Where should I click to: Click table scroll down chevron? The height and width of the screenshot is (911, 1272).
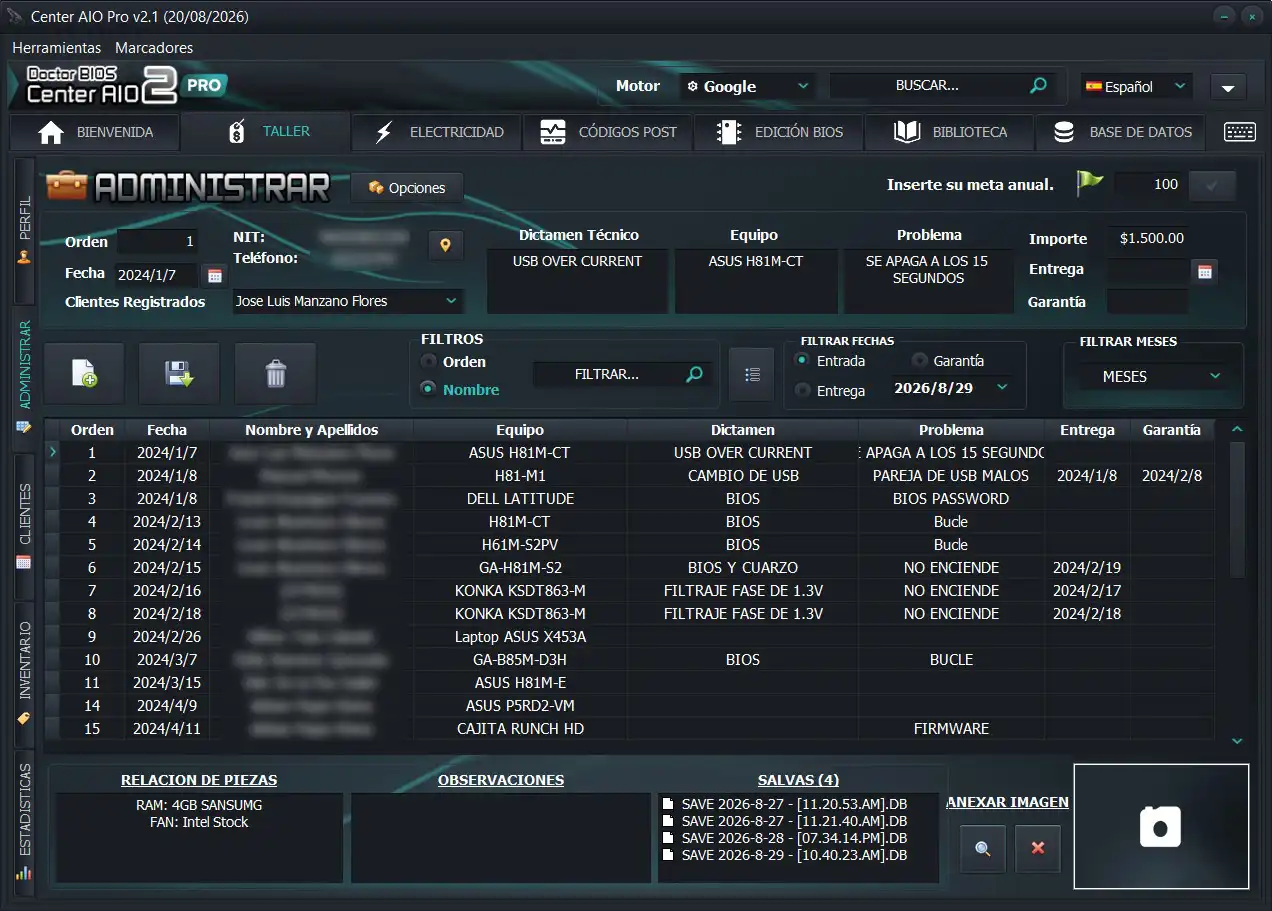1237,741
